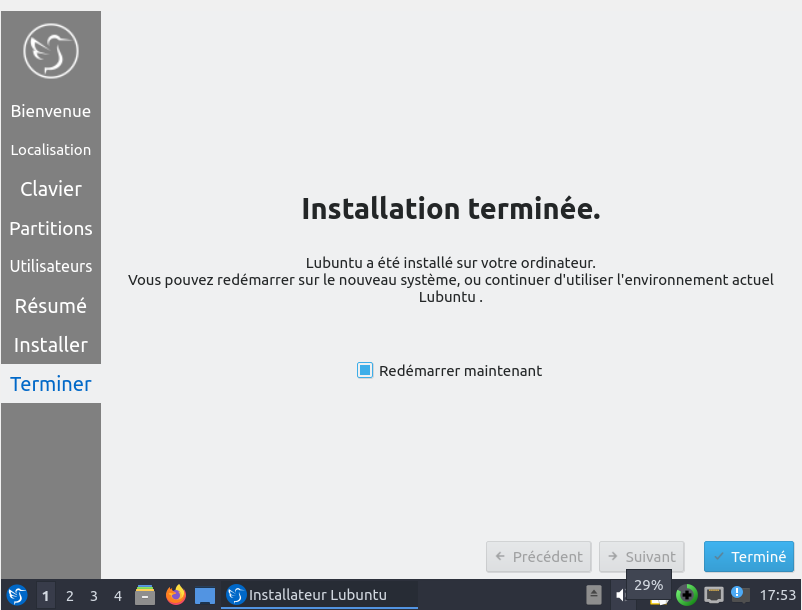Click the Installateur Lubuntu taskbar entry
This screenshot has height=610, width=802.
319,595
